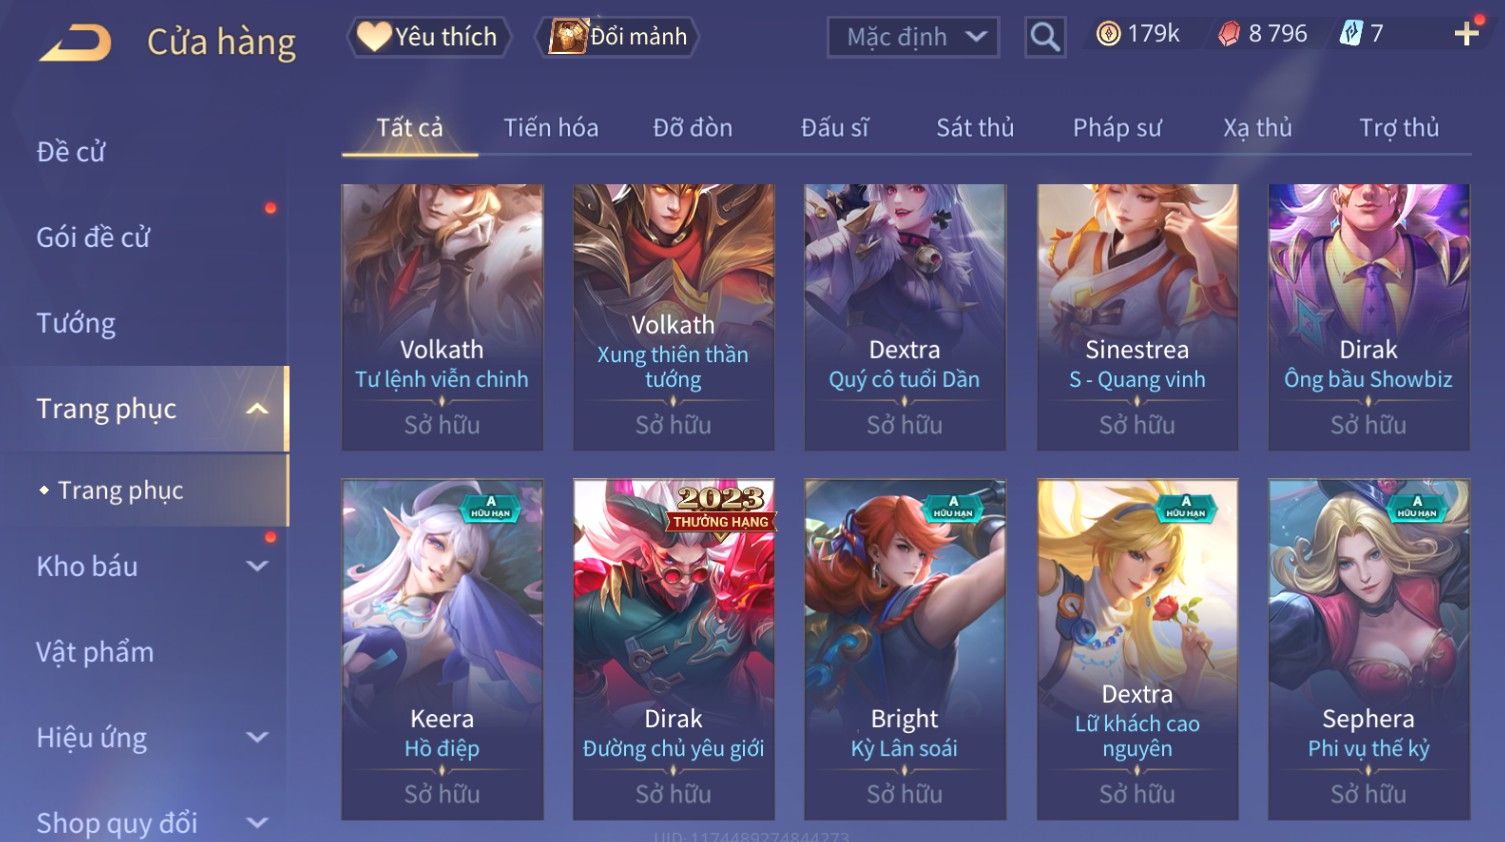This screenshot has width=1505, height=842.
Task: Switch to the Pháp sư tab
Action: (x=1117, y=128)
